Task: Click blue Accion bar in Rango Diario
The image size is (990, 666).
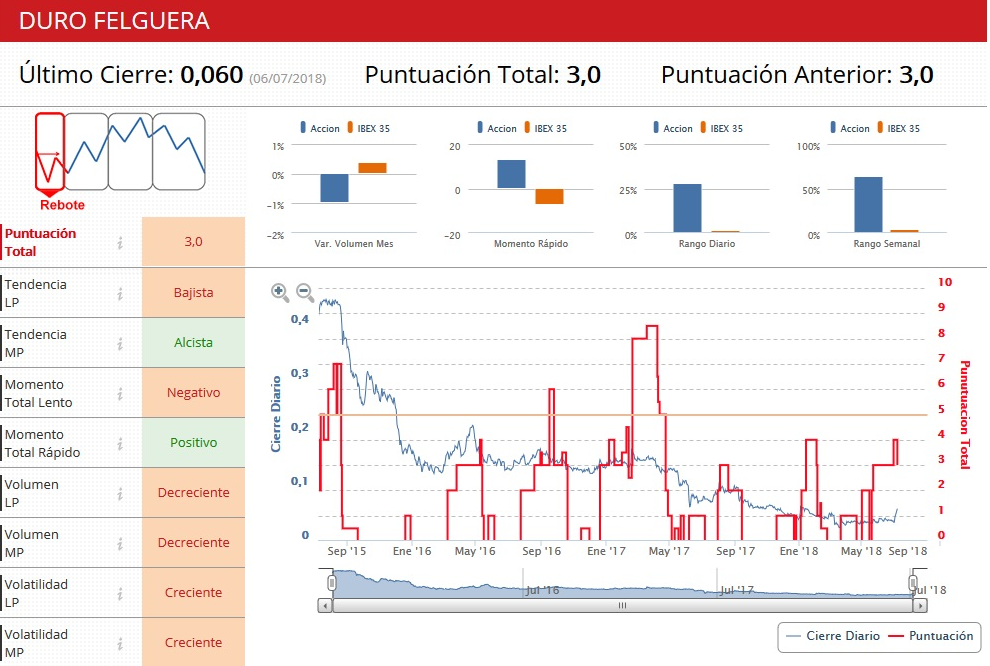Action: [688, 208]
